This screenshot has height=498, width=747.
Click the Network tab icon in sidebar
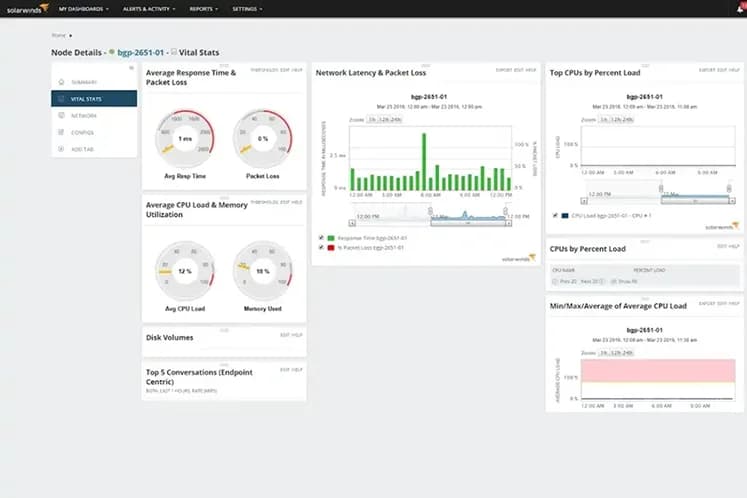point(61,115)
